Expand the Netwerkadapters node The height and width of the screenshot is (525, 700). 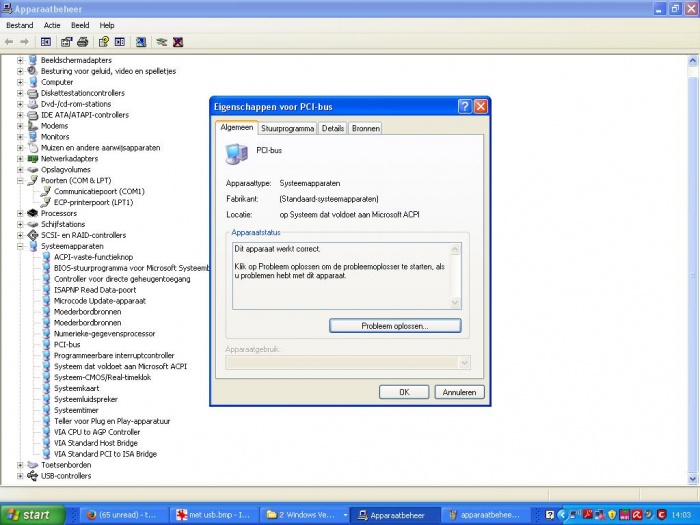(20, 158)
